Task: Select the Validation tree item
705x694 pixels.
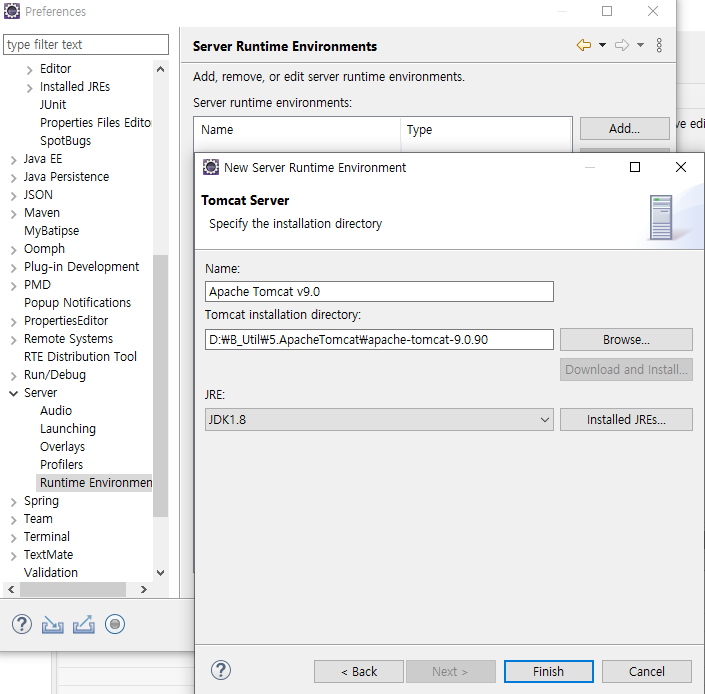Action: (51, 572)
